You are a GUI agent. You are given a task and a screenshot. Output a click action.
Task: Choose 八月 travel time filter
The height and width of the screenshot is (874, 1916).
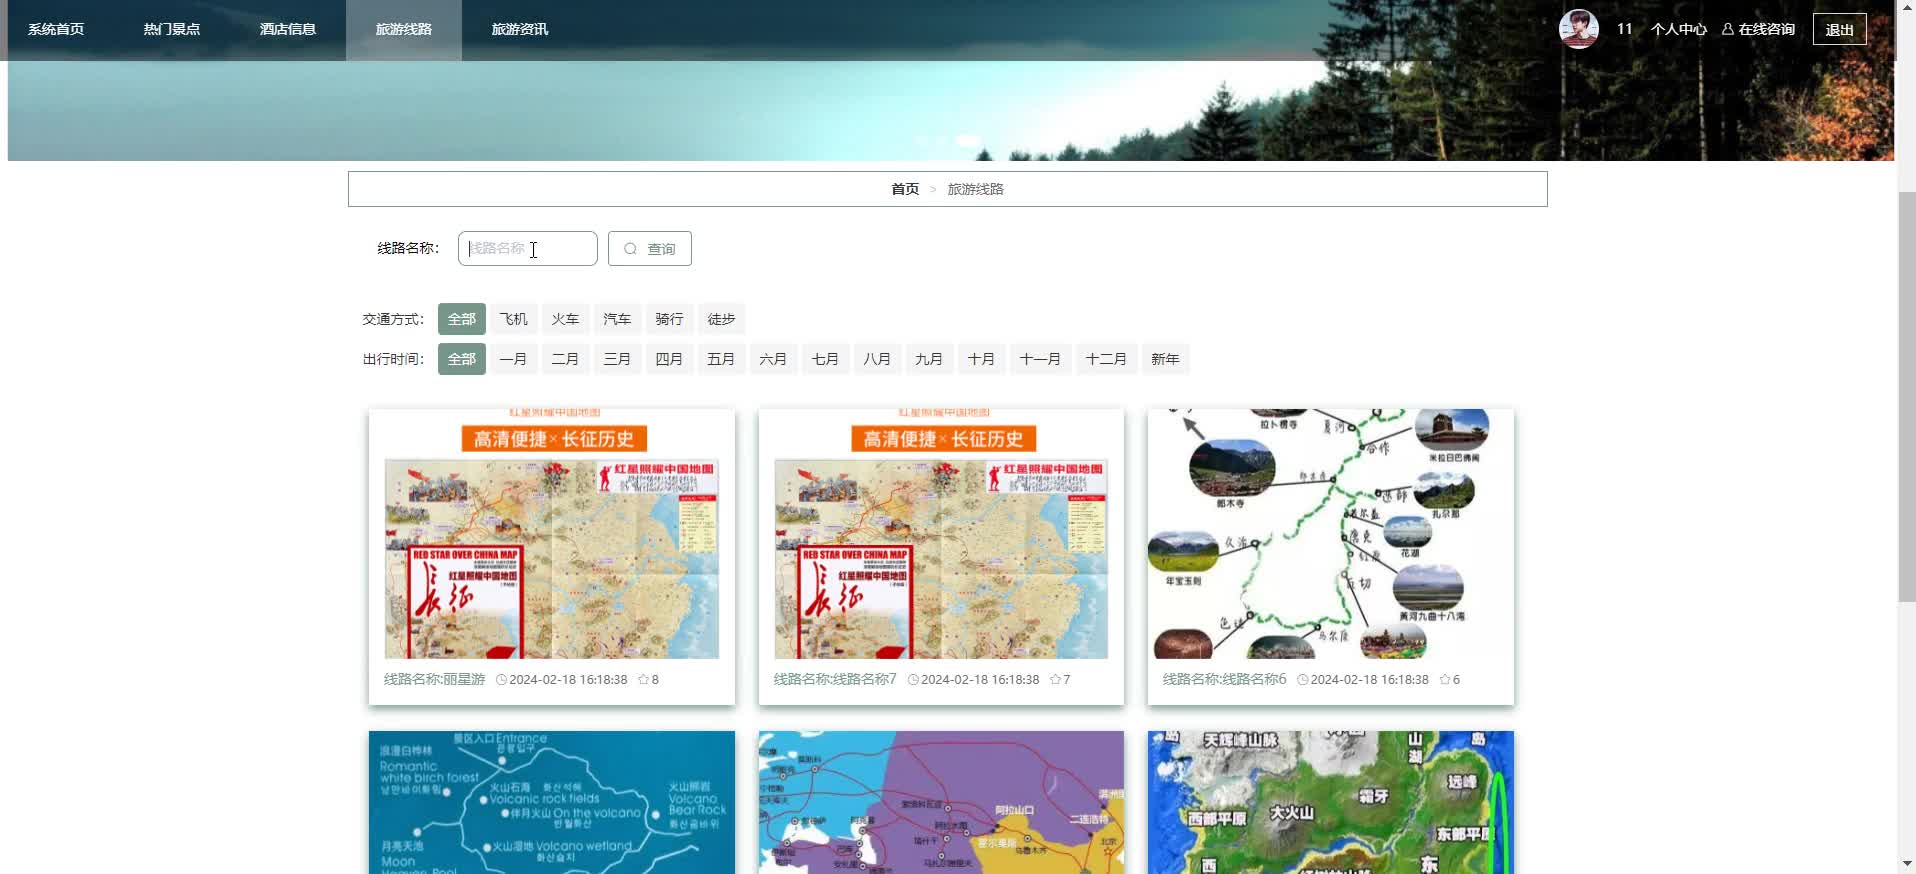[878, 359]
